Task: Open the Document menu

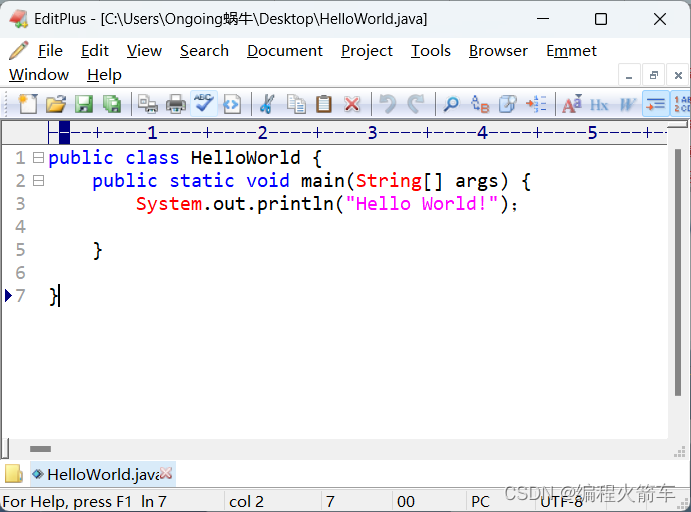Action: (285, 51)
